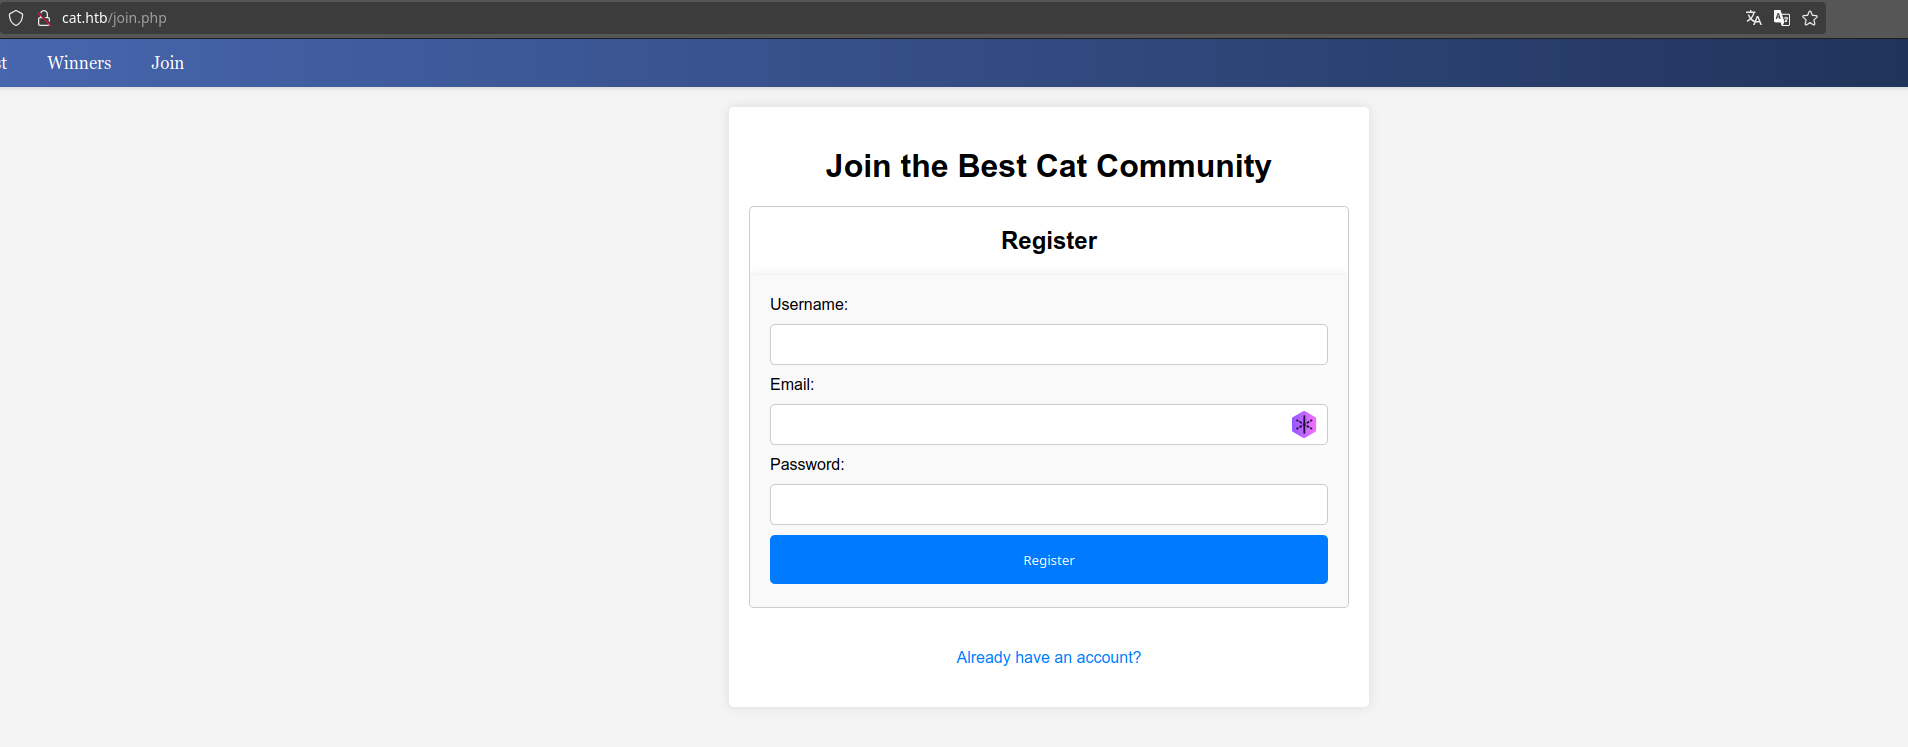Select the "Username:" field label
This screenshot has height=747, width=1908.
(809, 304)
